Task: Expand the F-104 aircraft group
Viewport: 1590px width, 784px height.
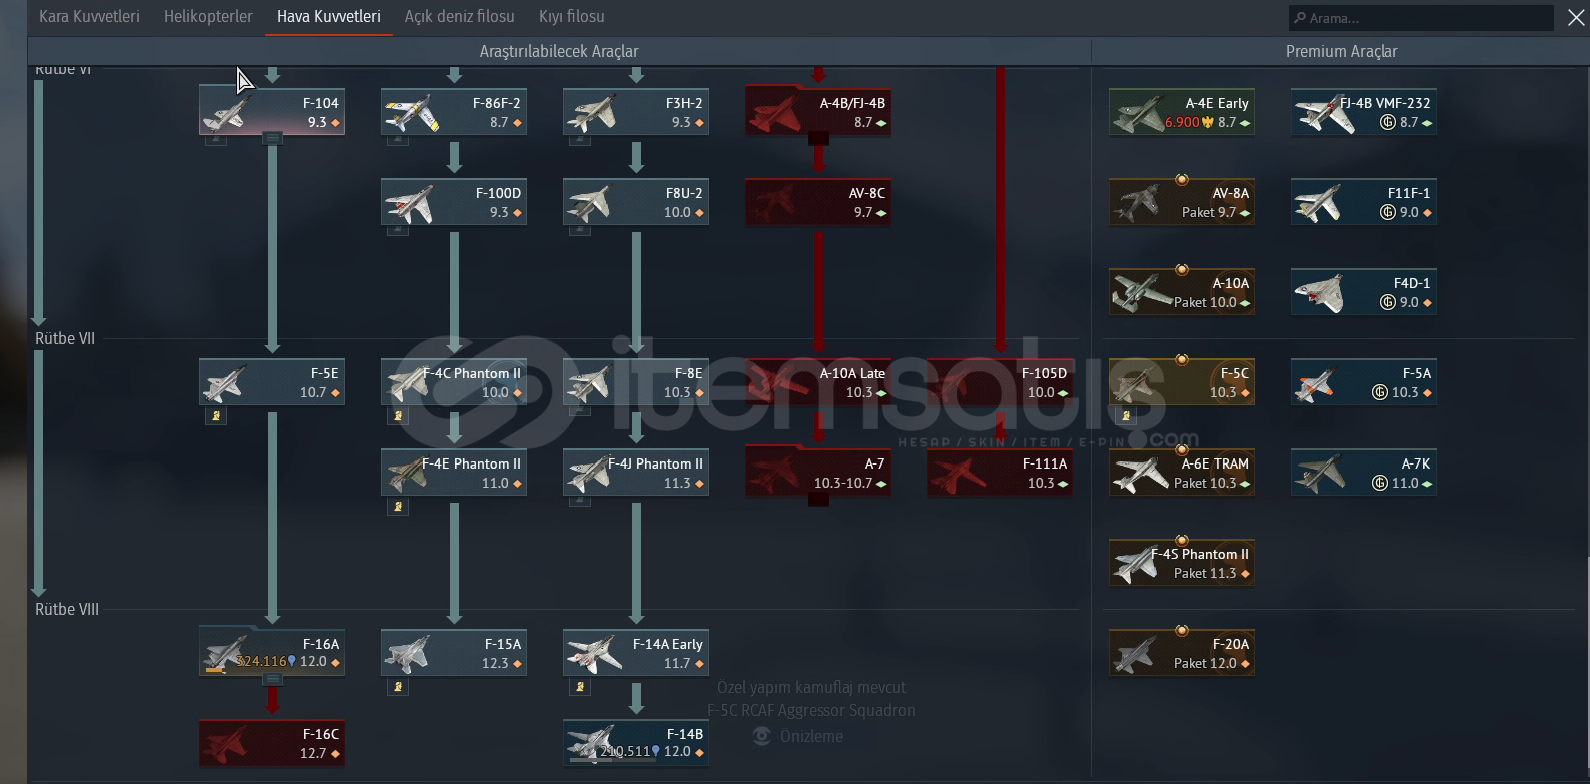Action: pyautogui.click(x=272, y=138)
